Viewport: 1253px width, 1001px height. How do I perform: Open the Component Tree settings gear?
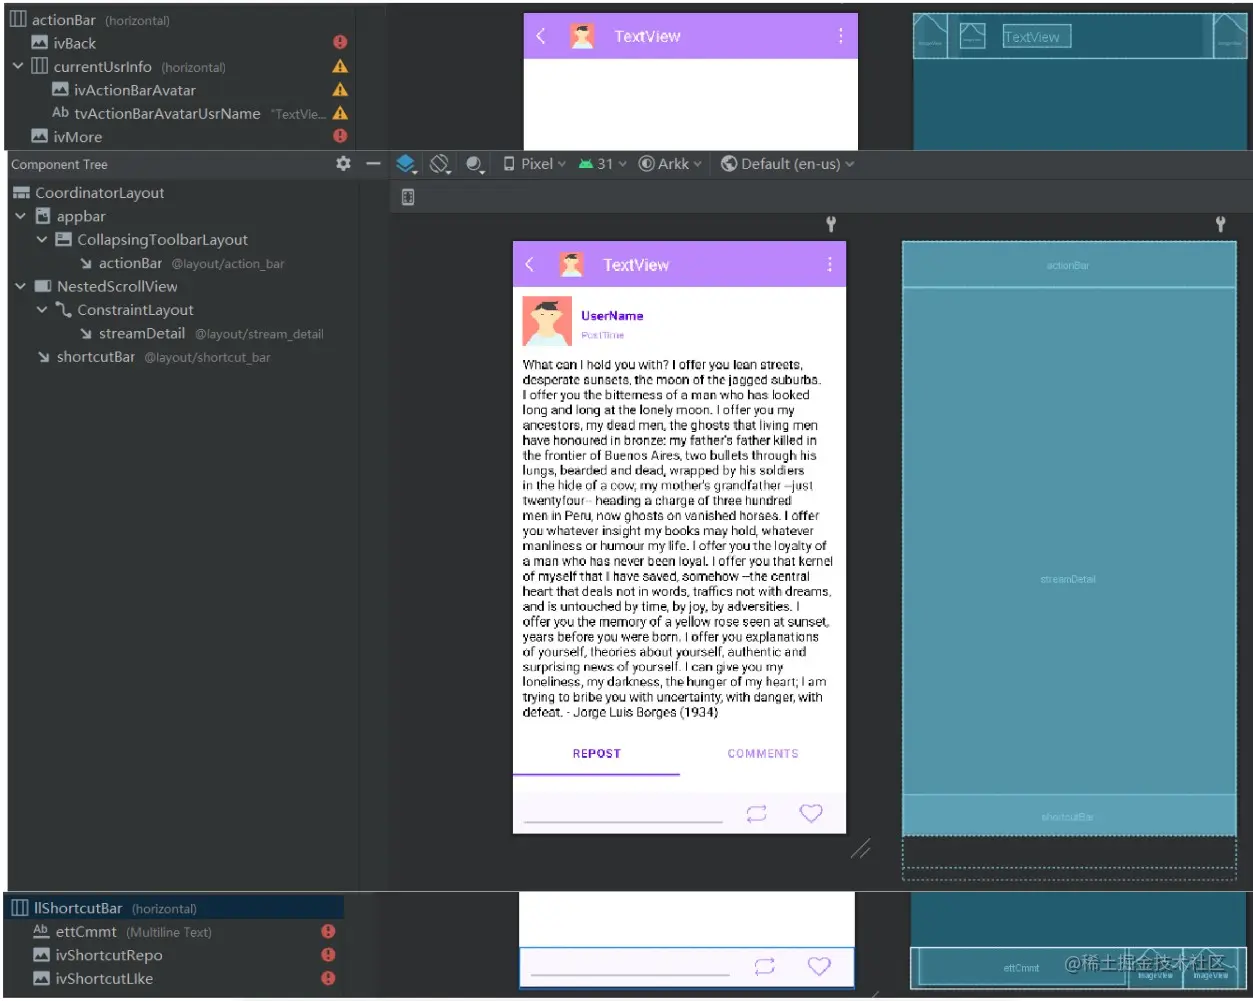[x=343, y=163]
